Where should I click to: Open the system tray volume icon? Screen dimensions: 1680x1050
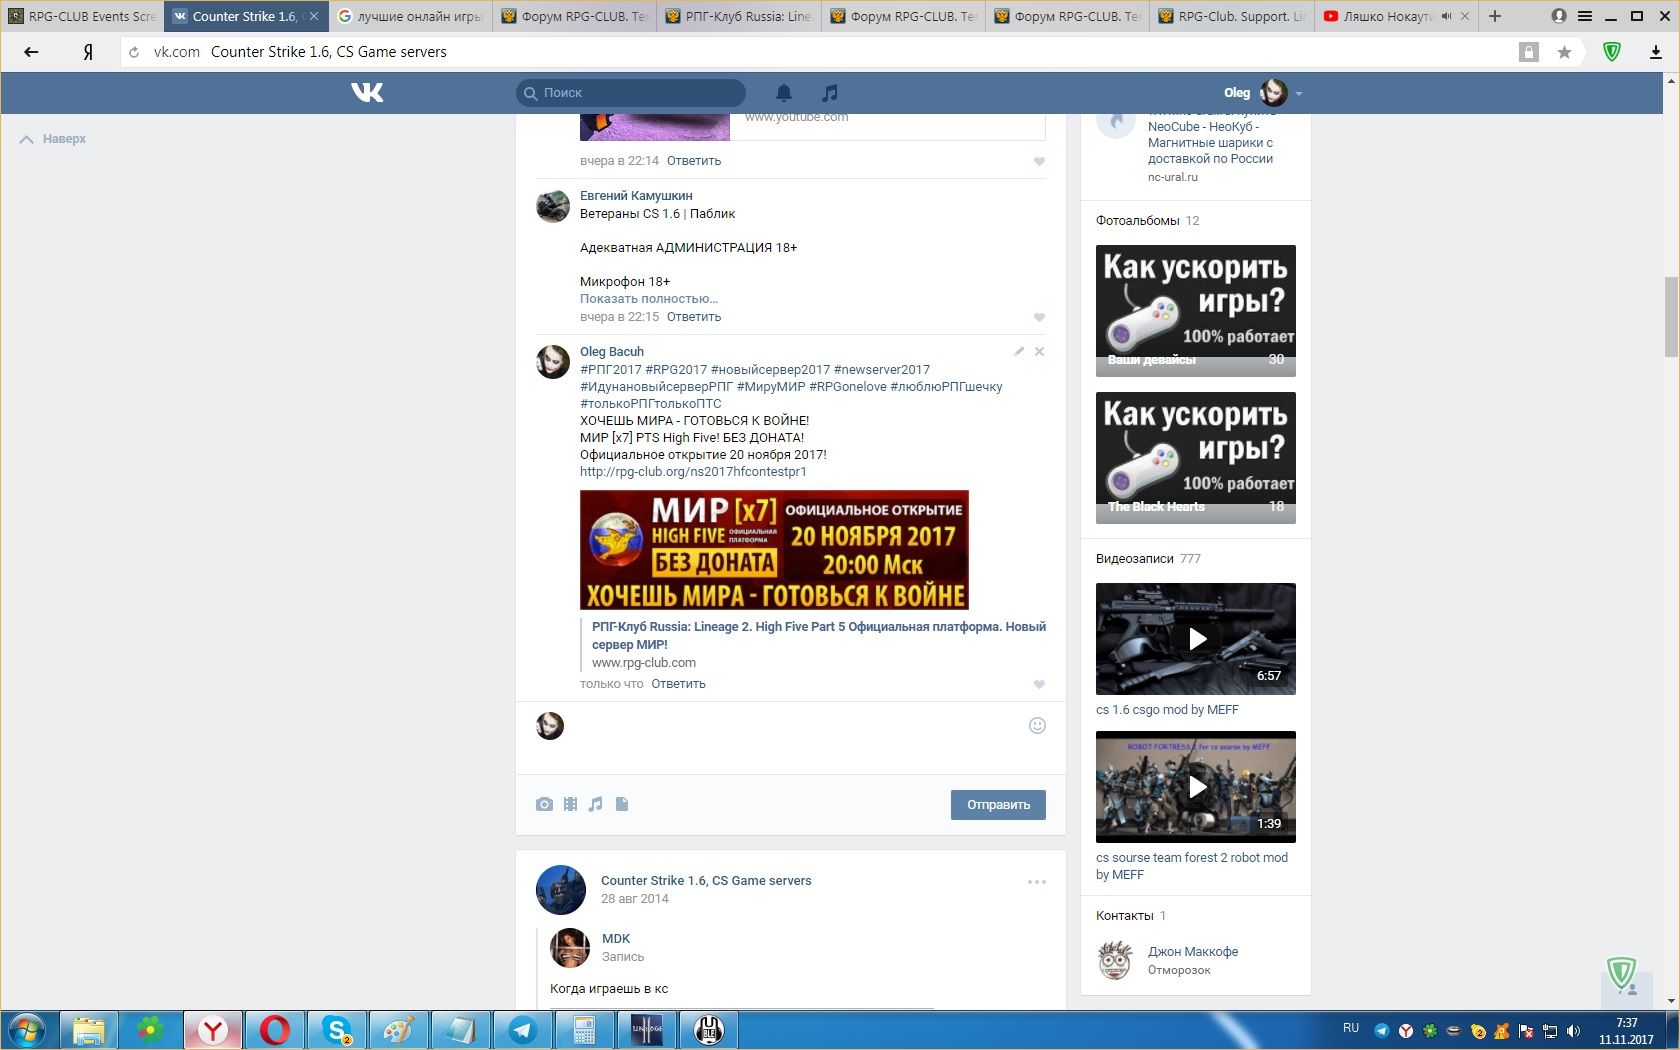tap(1573, 1031)
